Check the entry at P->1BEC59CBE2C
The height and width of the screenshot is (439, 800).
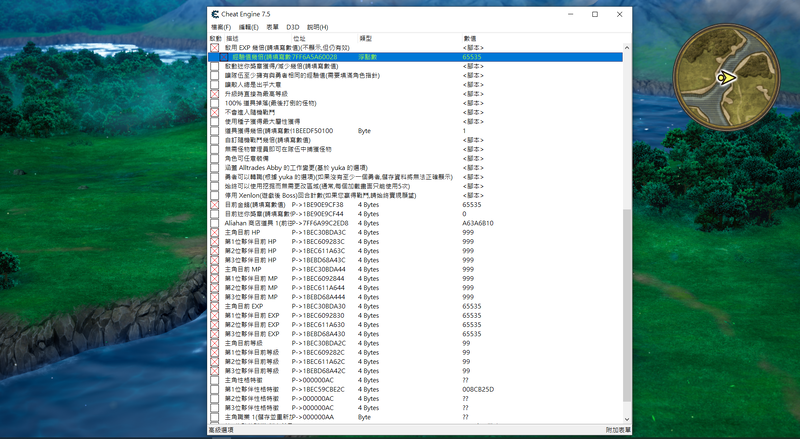click(215, 389)
